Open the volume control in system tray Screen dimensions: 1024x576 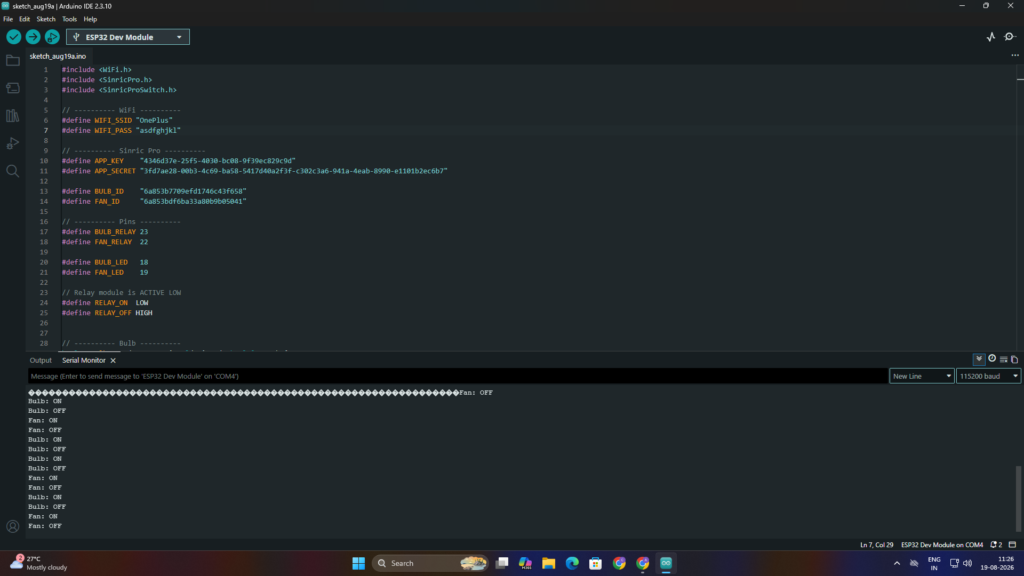point(968,563)
